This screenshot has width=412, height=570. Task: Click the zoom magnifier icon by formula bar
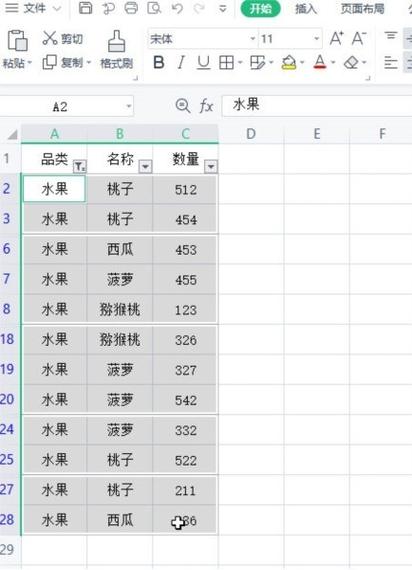click(182, 106)
